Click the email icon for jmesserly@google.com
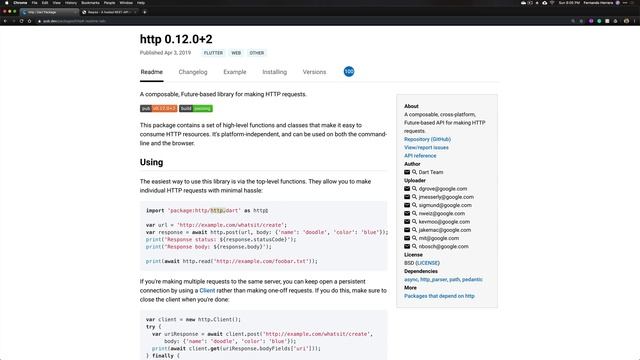 407,197
